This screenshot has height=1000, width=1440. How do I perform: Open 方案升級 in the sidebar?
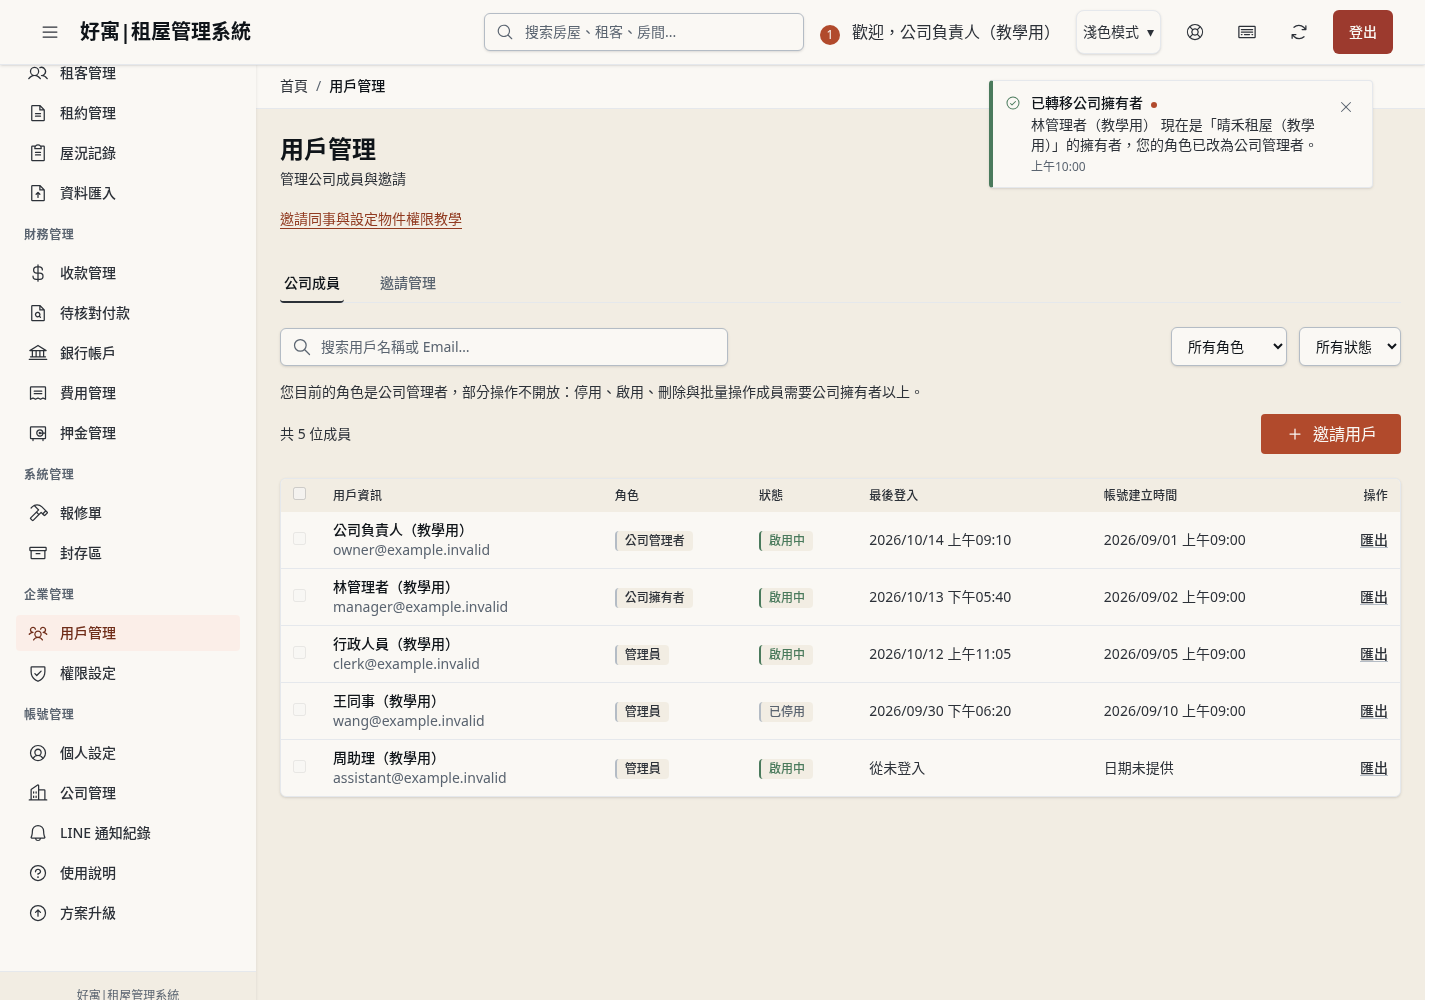pos(128,913)
